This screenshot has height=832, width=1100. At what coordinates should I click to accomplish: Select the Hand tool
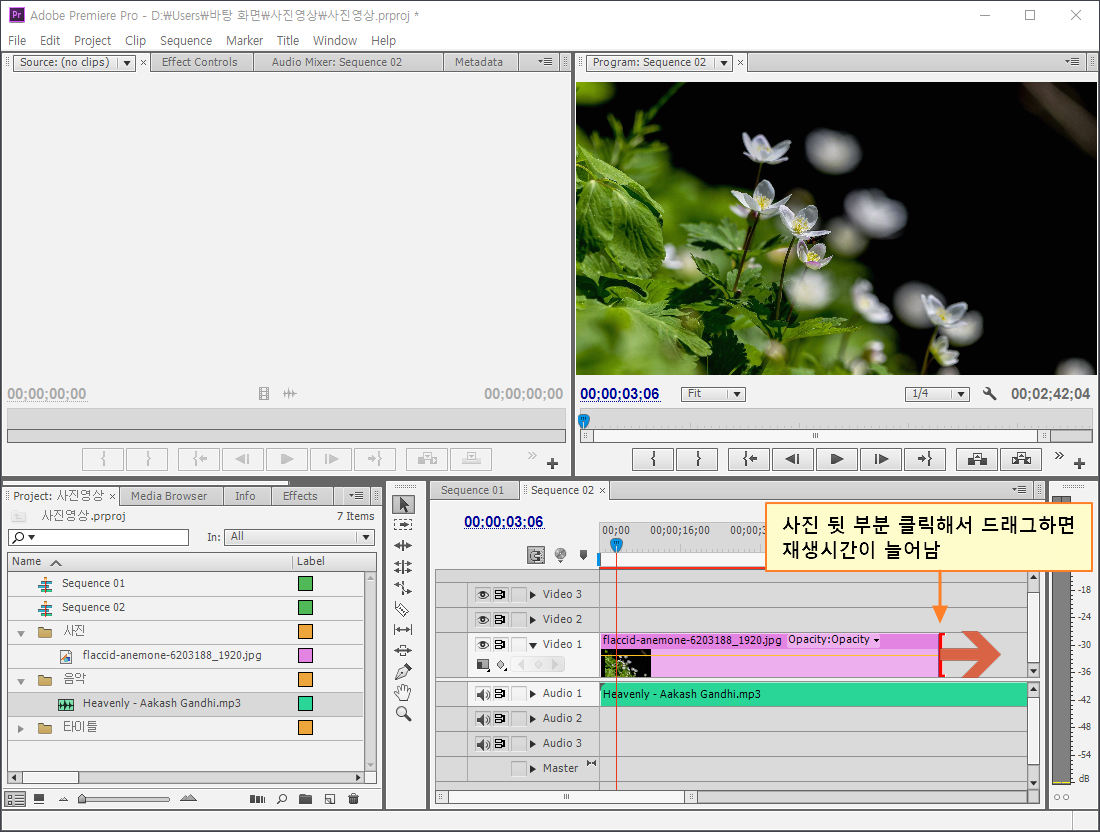[403, 693]
